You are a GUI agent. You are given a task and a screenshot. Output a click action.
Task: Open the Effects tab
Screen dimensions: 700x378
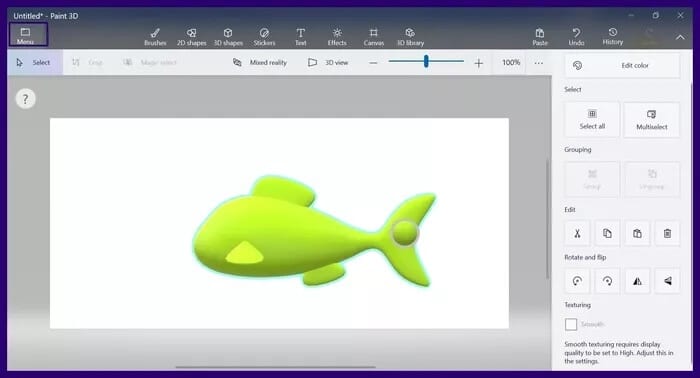[337, 37]
